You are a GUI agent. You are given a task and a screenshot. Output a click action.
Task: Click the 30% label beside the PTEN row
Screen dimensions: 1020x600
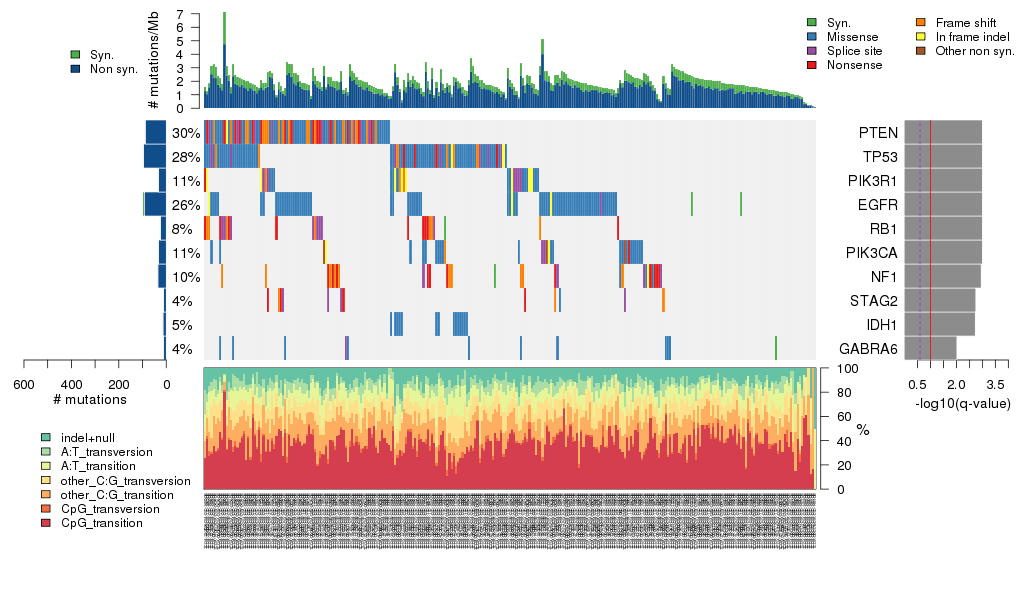click(185, 133)
